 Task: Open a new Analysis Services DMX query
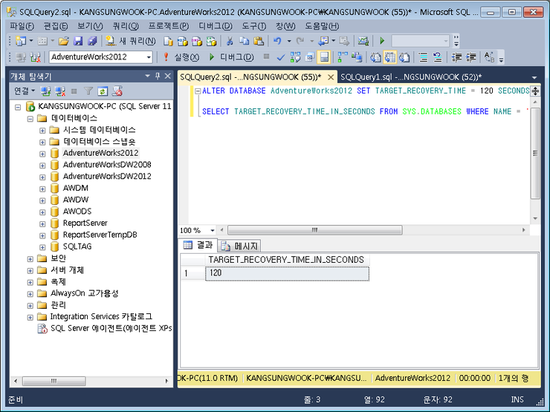[x=197, y=41]
